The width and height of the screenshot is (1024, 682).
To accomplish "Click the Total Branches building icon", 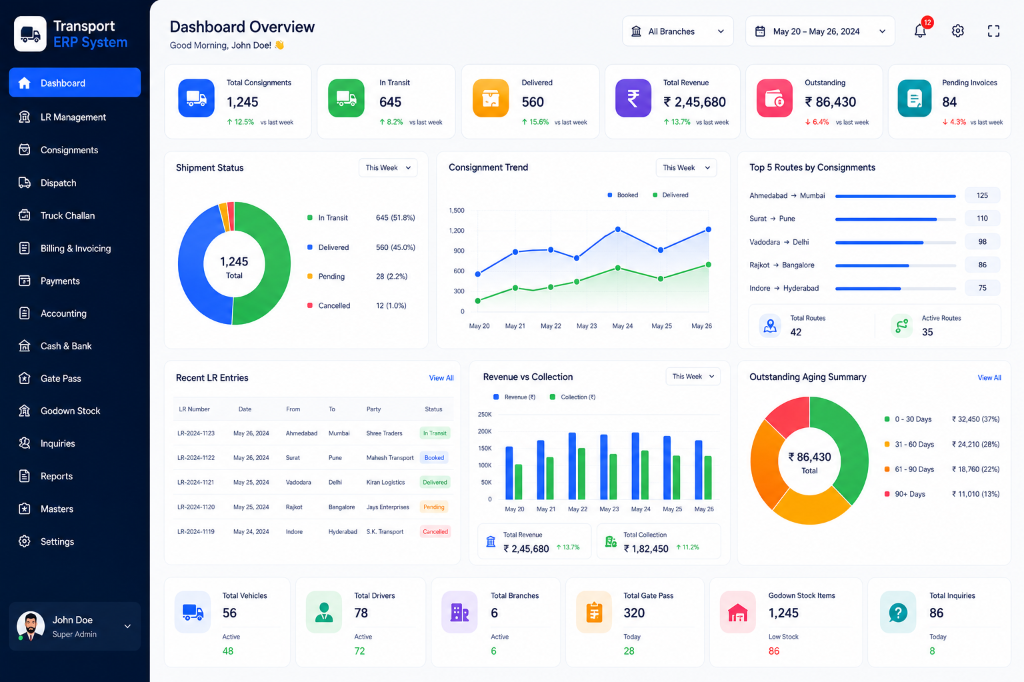I will click(460, 612).
